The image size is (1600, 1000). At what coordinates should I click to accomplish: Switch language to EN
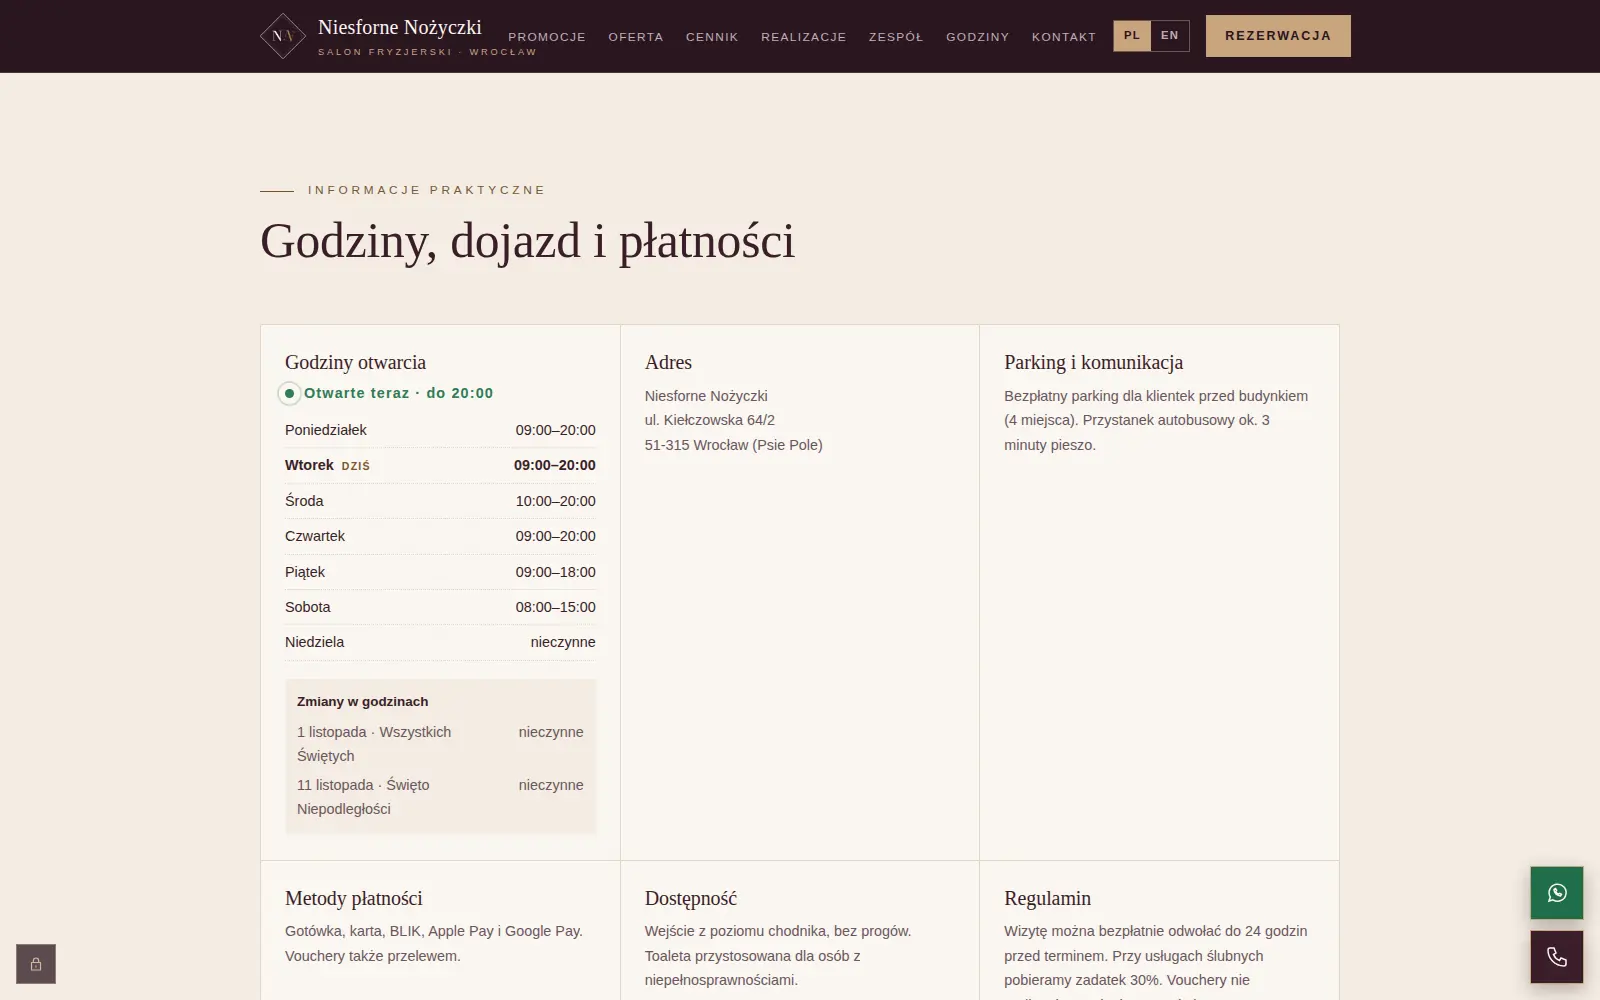1170,36
